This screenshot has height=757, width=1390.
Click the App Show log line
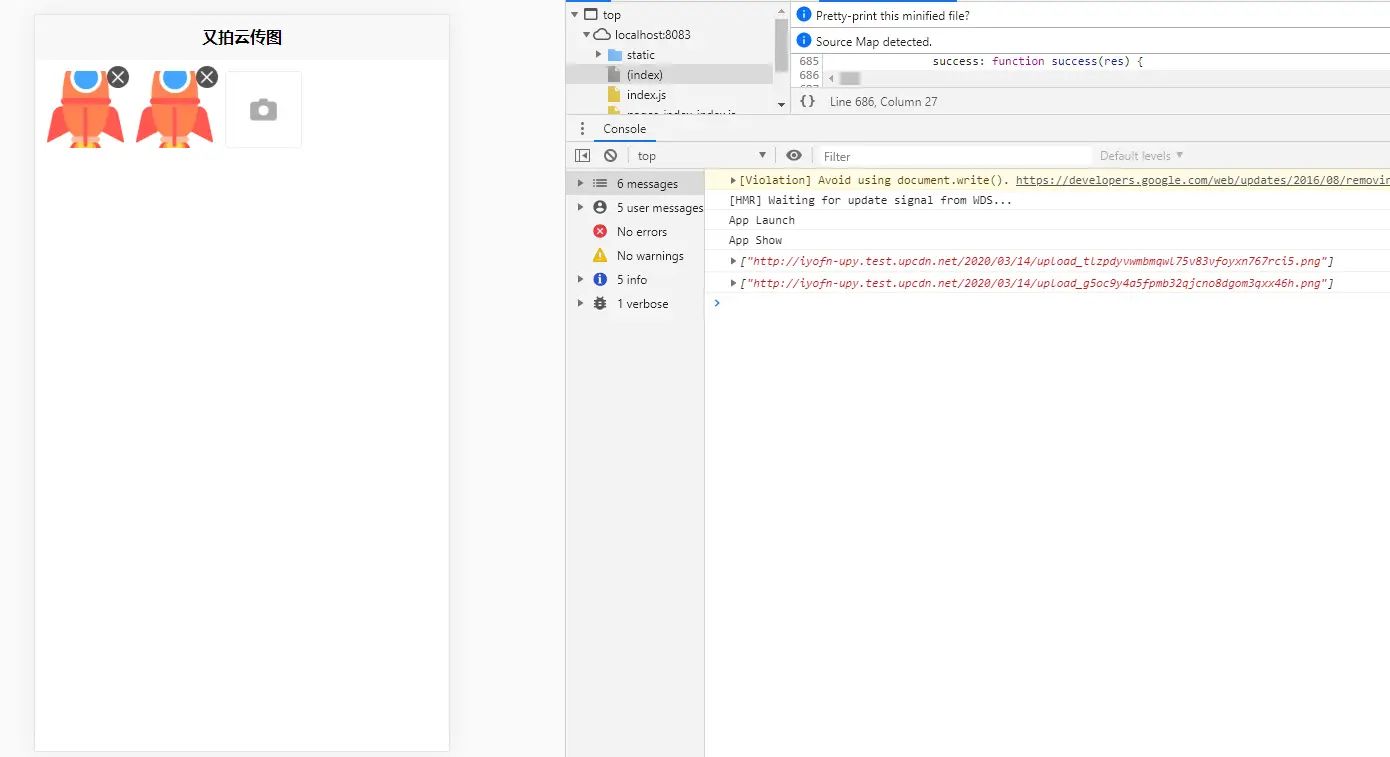(x=756, y=240)
